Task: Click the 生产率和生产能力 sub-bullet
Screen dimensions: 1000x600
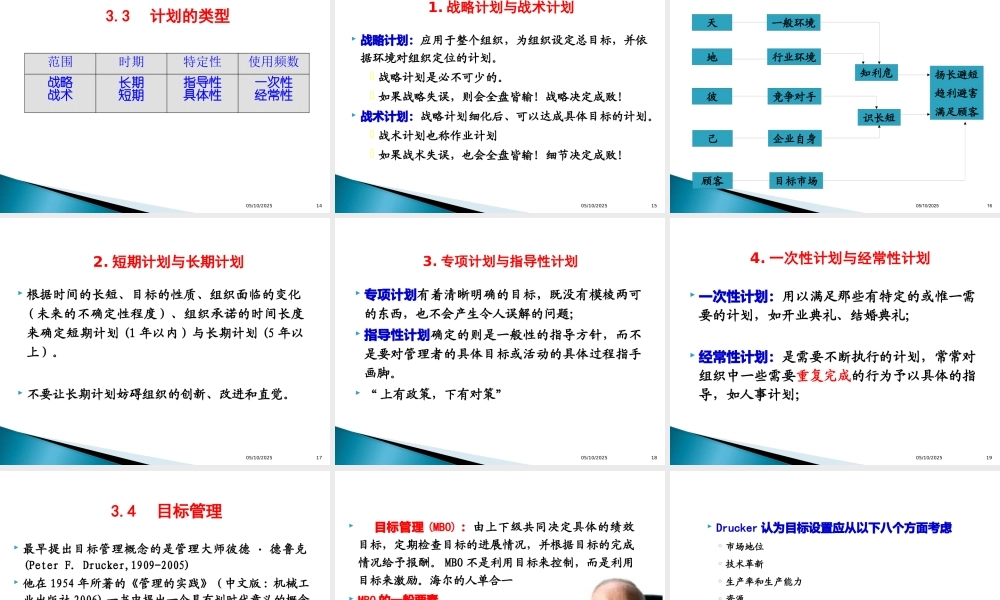Action: tap(763, 582)
